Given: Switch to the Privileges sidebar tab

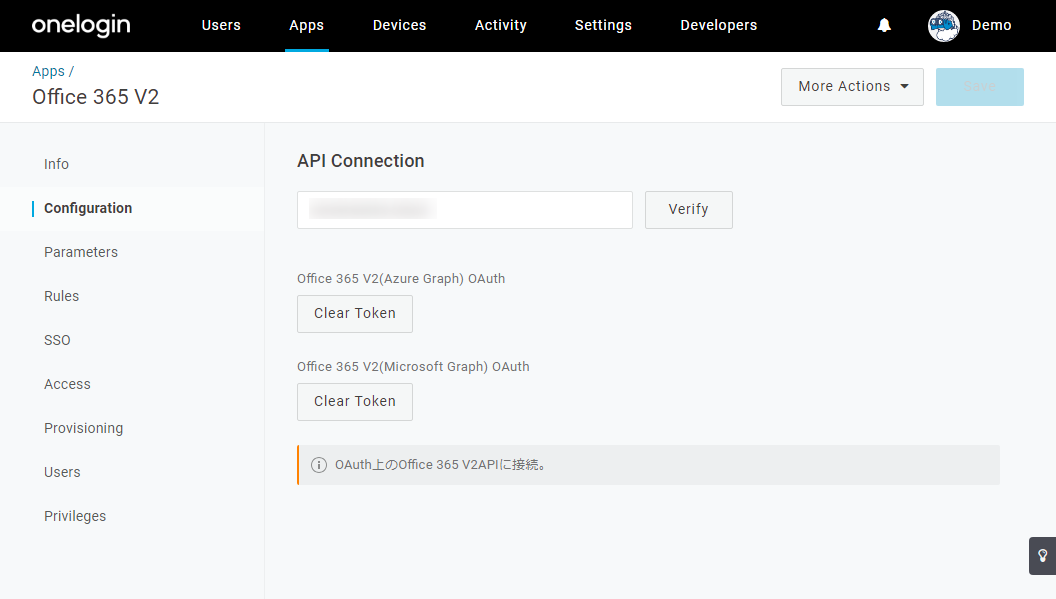Looking at the screenshot, I should click(75, 516).
